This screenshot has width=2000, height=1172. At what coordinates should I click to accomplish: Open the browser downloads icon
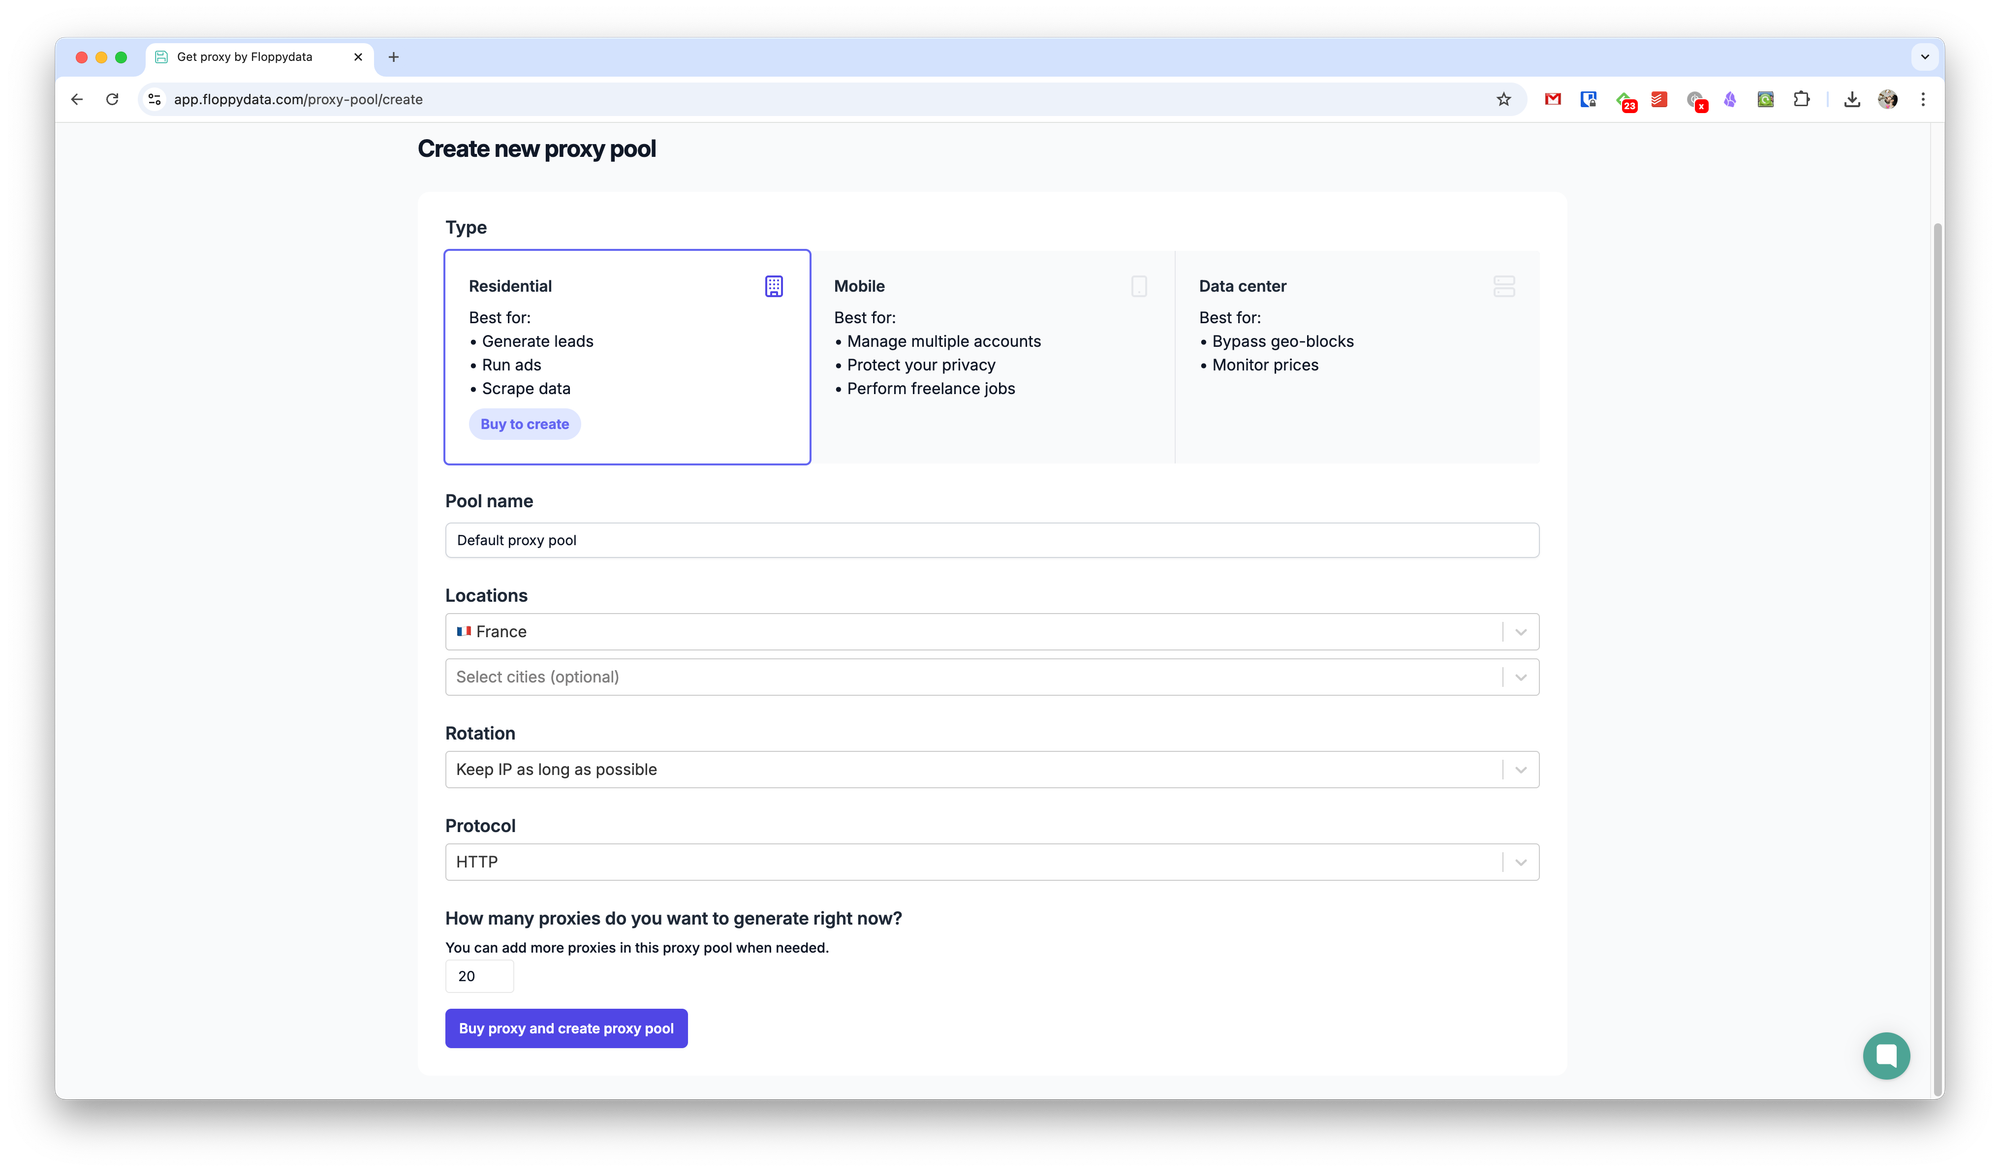(1852, 99)
